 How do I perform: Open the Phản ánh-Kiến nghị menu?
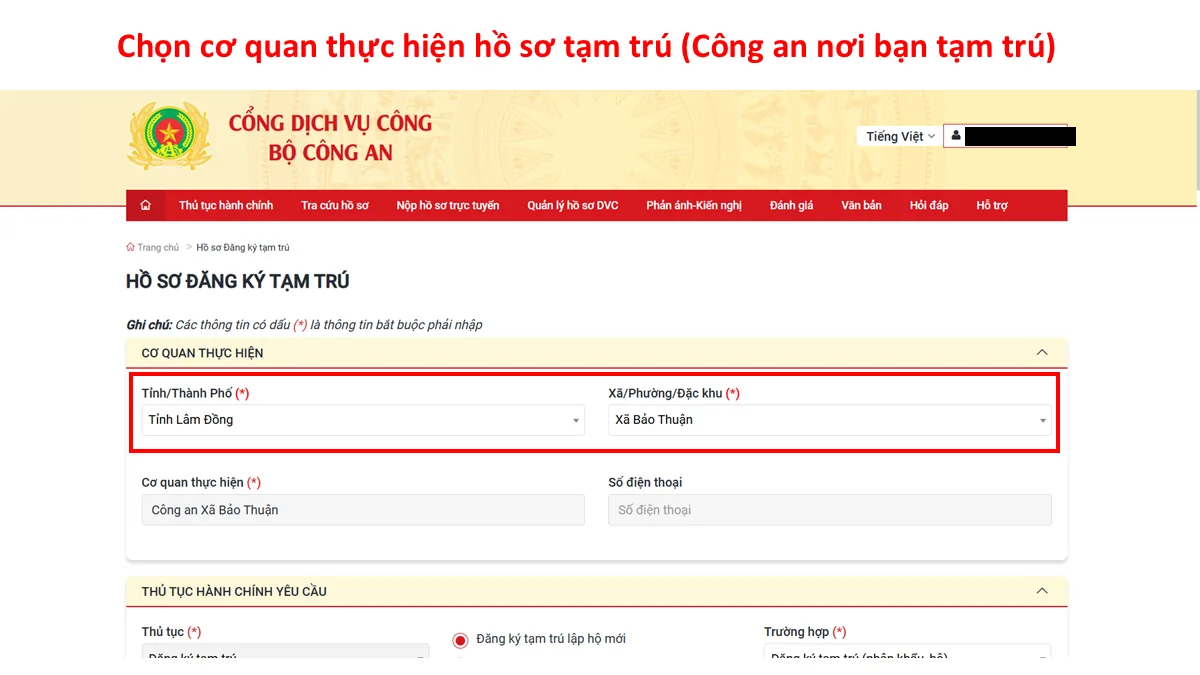pos(694,205)
